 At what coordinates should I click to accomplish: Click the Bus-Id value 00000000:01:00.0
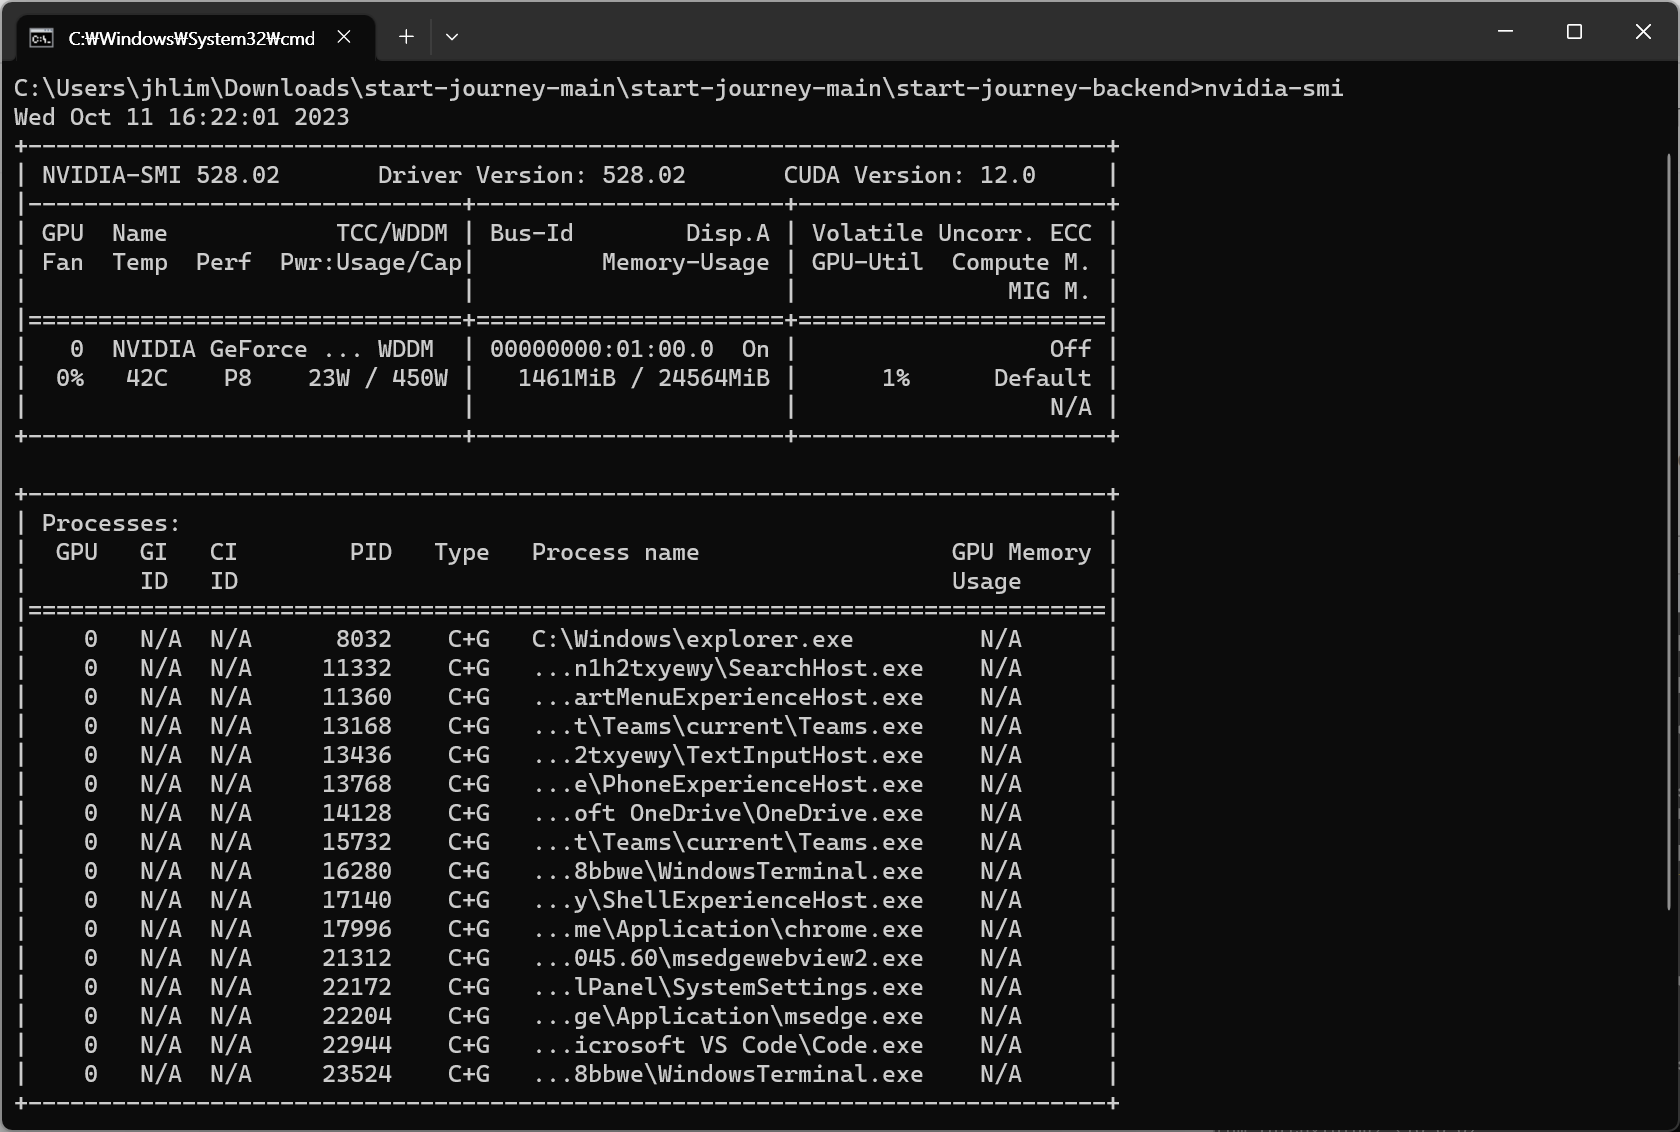click(x=602, y=349)
